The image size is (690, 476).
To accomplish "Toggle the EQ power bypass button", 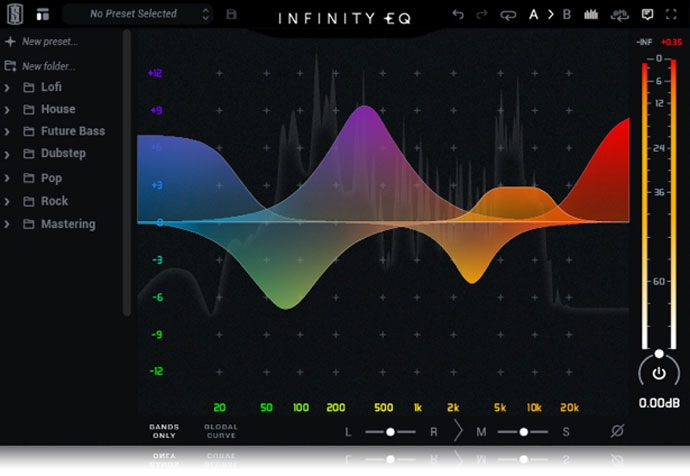I will (x=658, y=373).
